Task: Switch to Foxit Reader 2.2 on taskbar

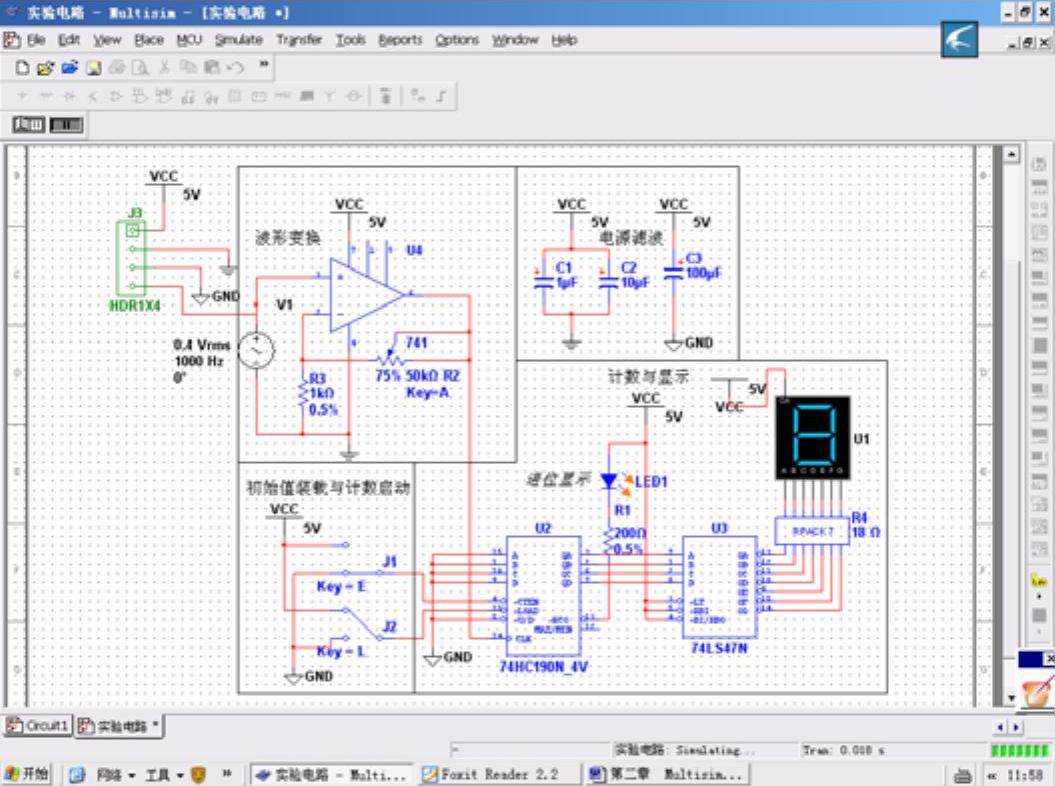Action: tap(497, 775)
